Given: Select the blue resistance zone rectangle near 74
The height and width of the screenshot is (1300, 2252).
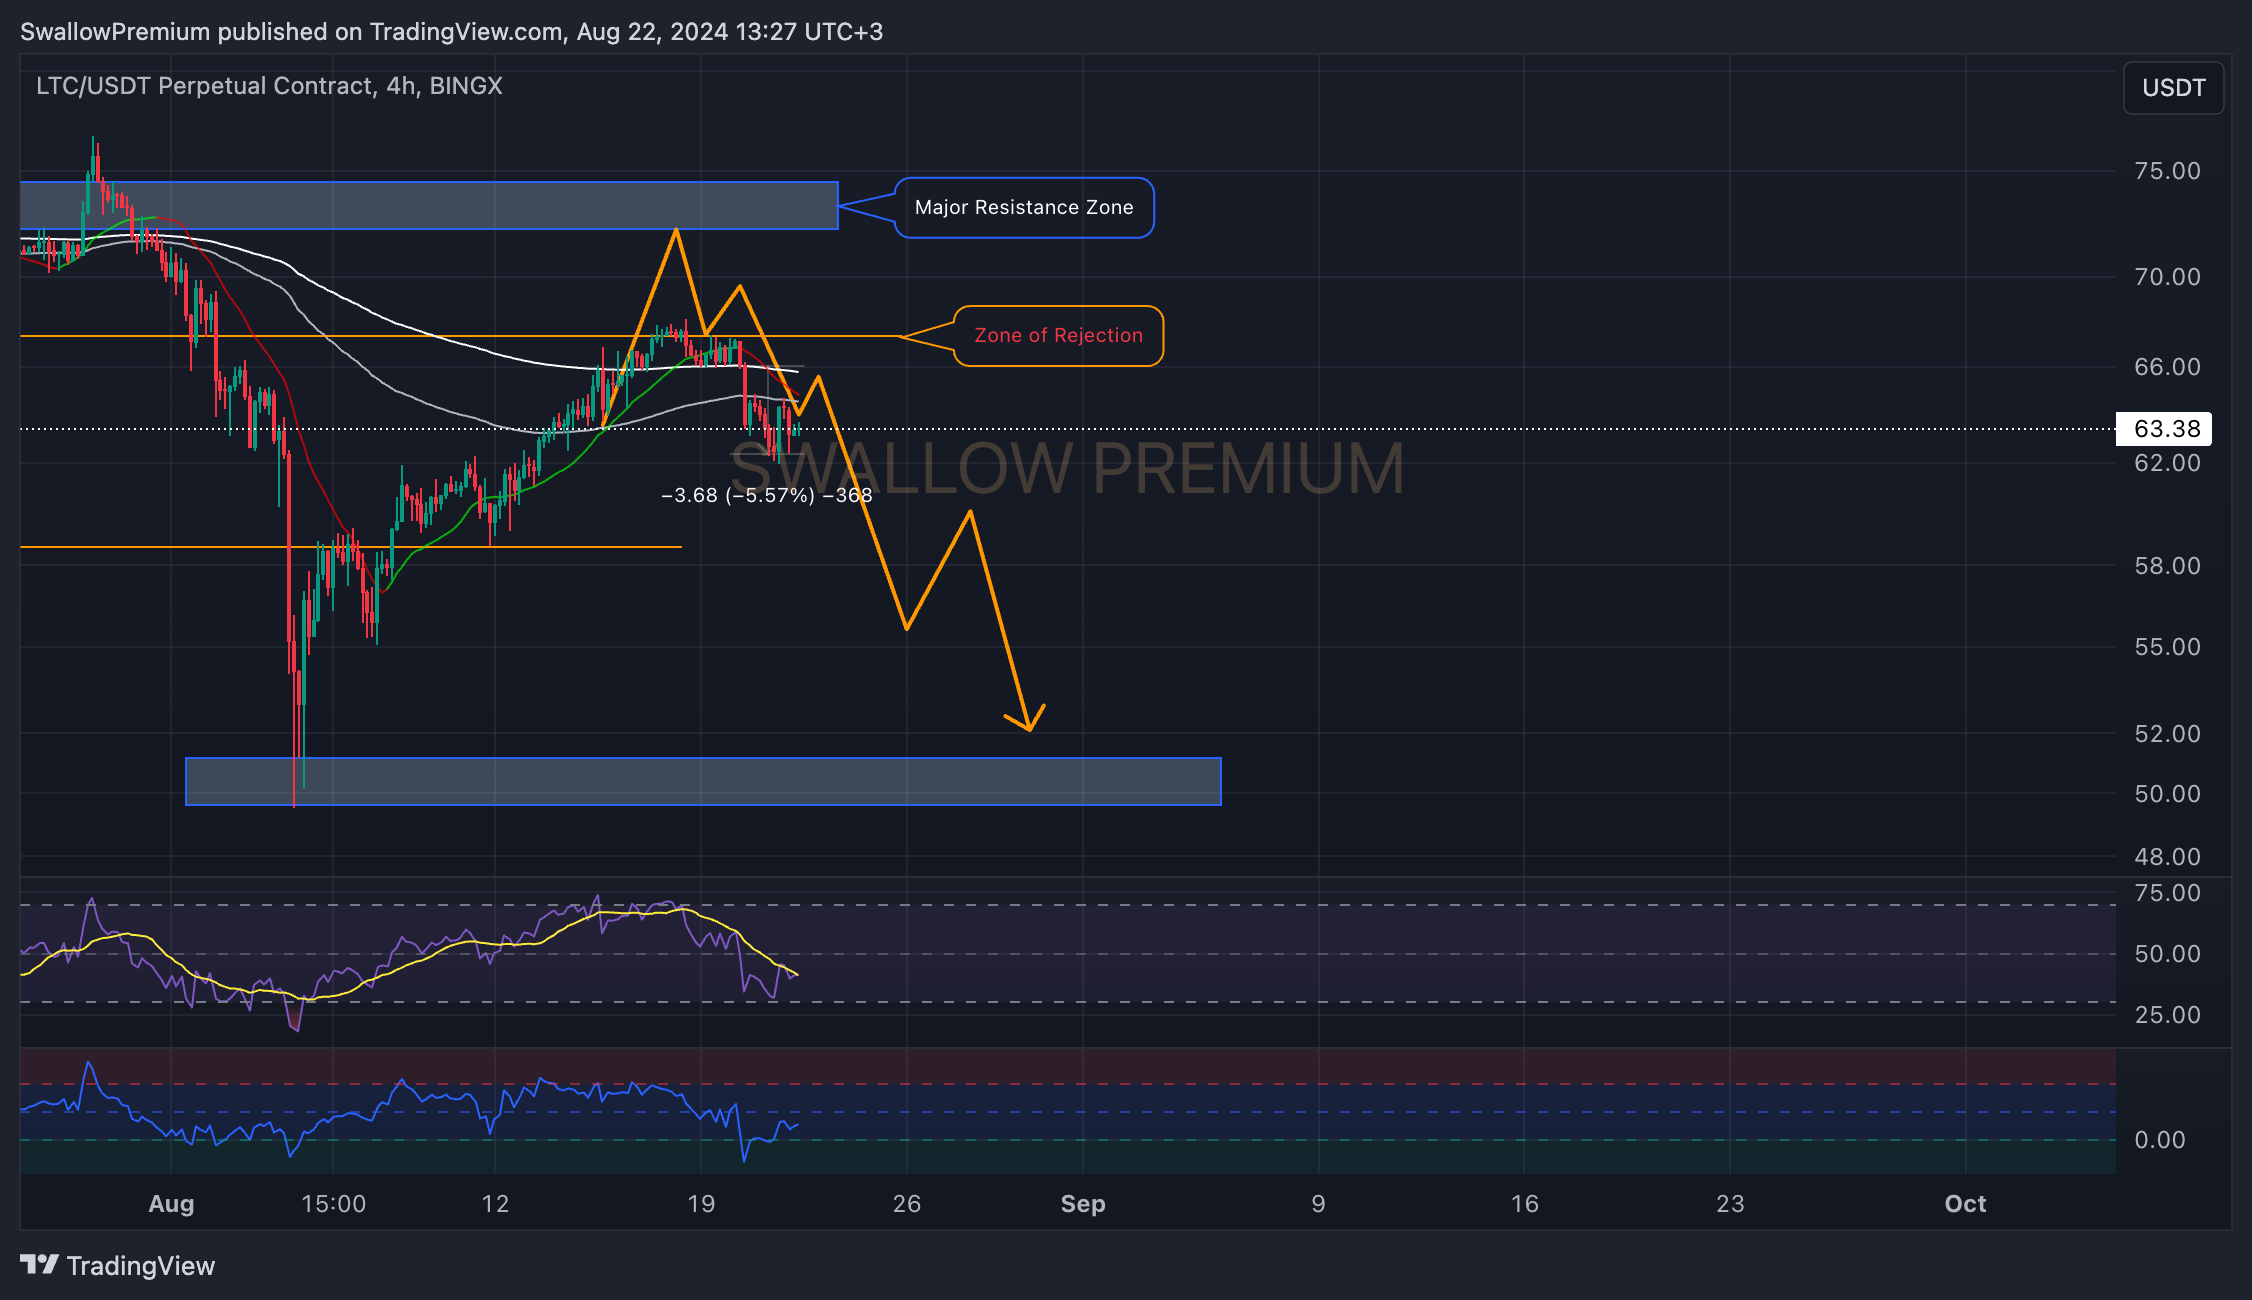Looking at the screenshot, I should pyautogui.click(x=429, y=205).
